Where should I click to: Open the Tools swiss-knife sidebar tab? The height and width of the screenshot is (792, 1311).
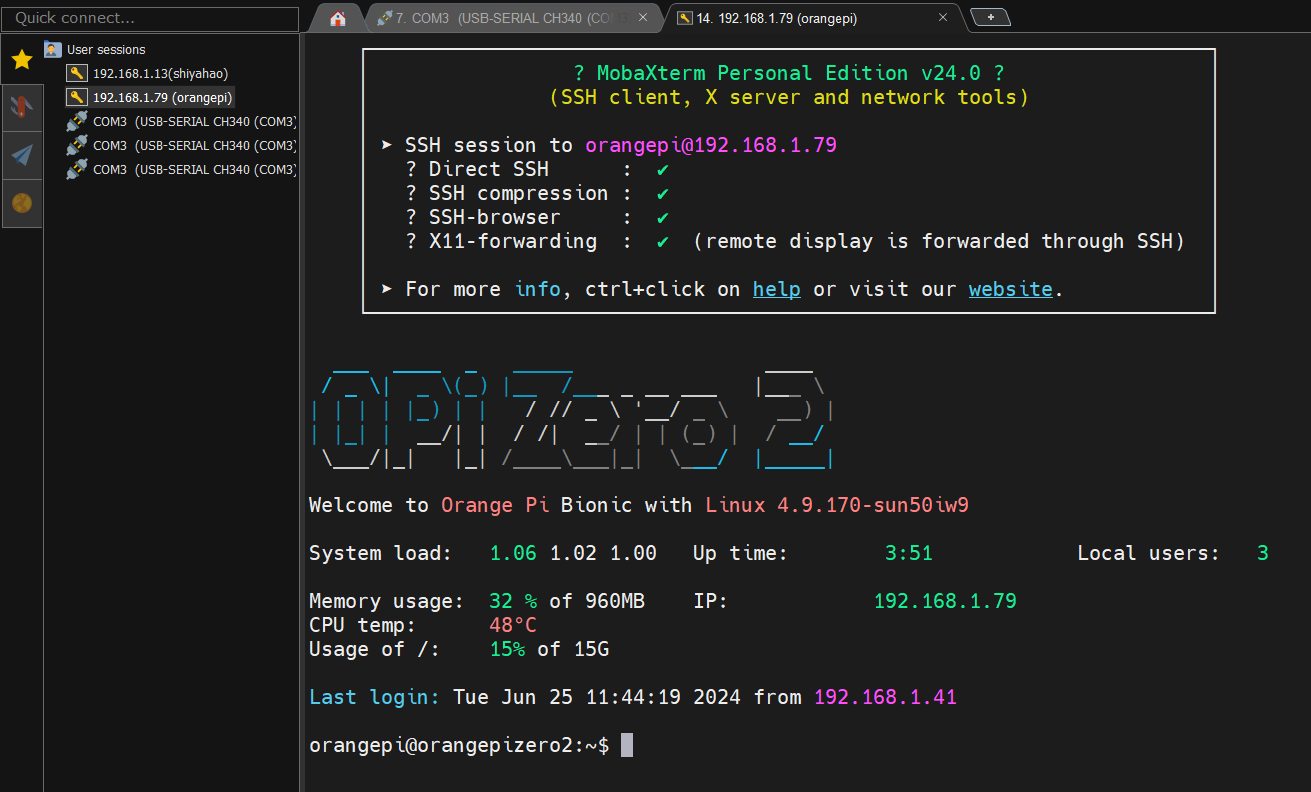coord(22,107)
